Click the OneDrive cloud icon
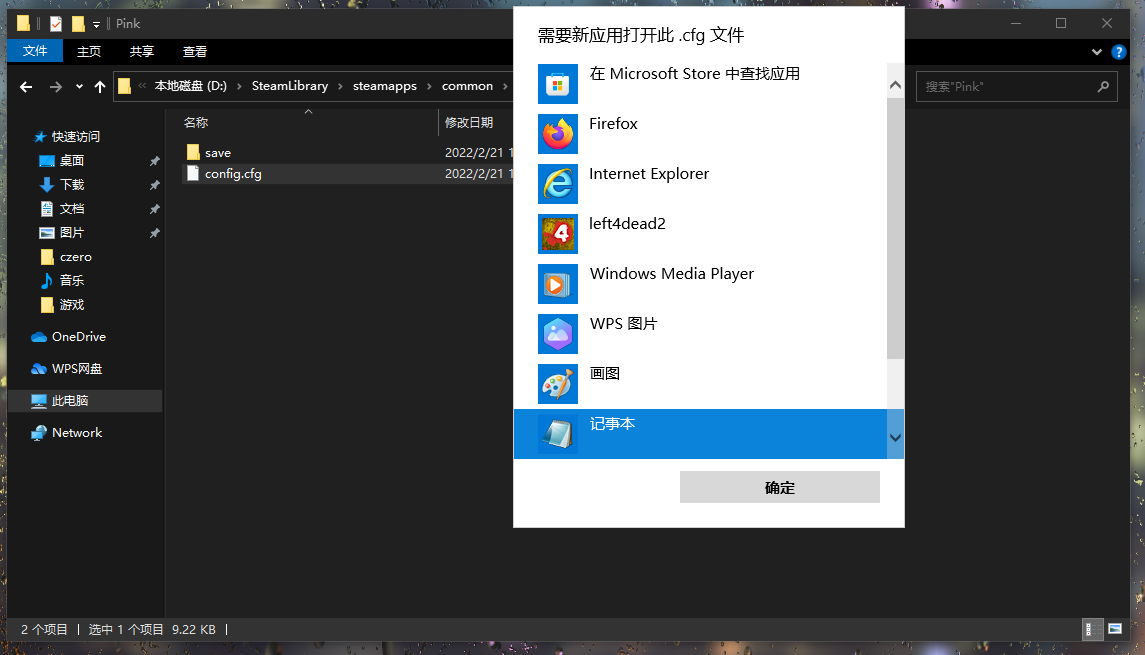Screen dimensions: 1145x655 (39, 337)
